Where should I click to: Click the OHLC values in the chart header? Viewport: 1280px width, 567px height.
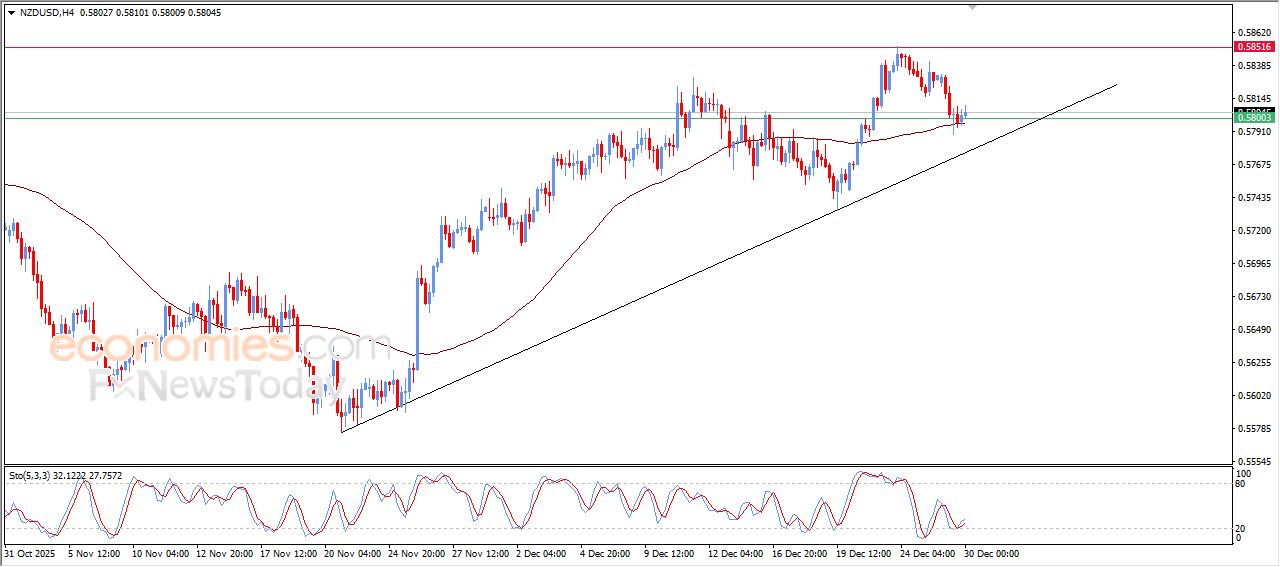click(150, 12)
